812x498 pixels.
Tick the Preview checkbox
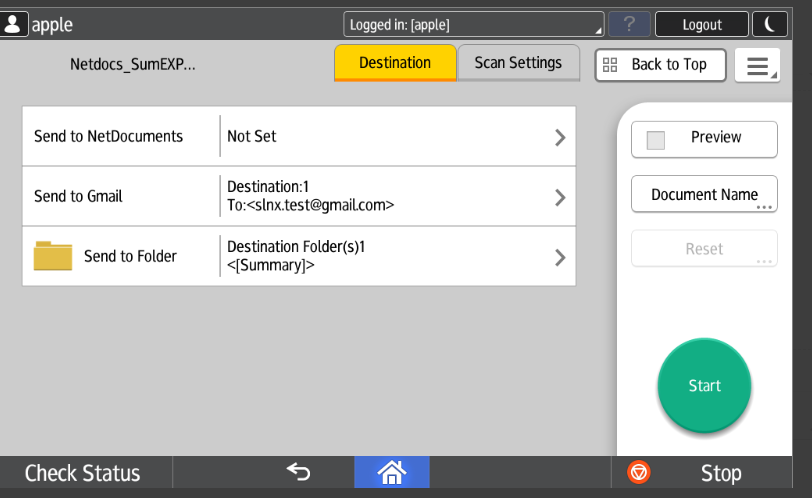click(x=656, y=140)
